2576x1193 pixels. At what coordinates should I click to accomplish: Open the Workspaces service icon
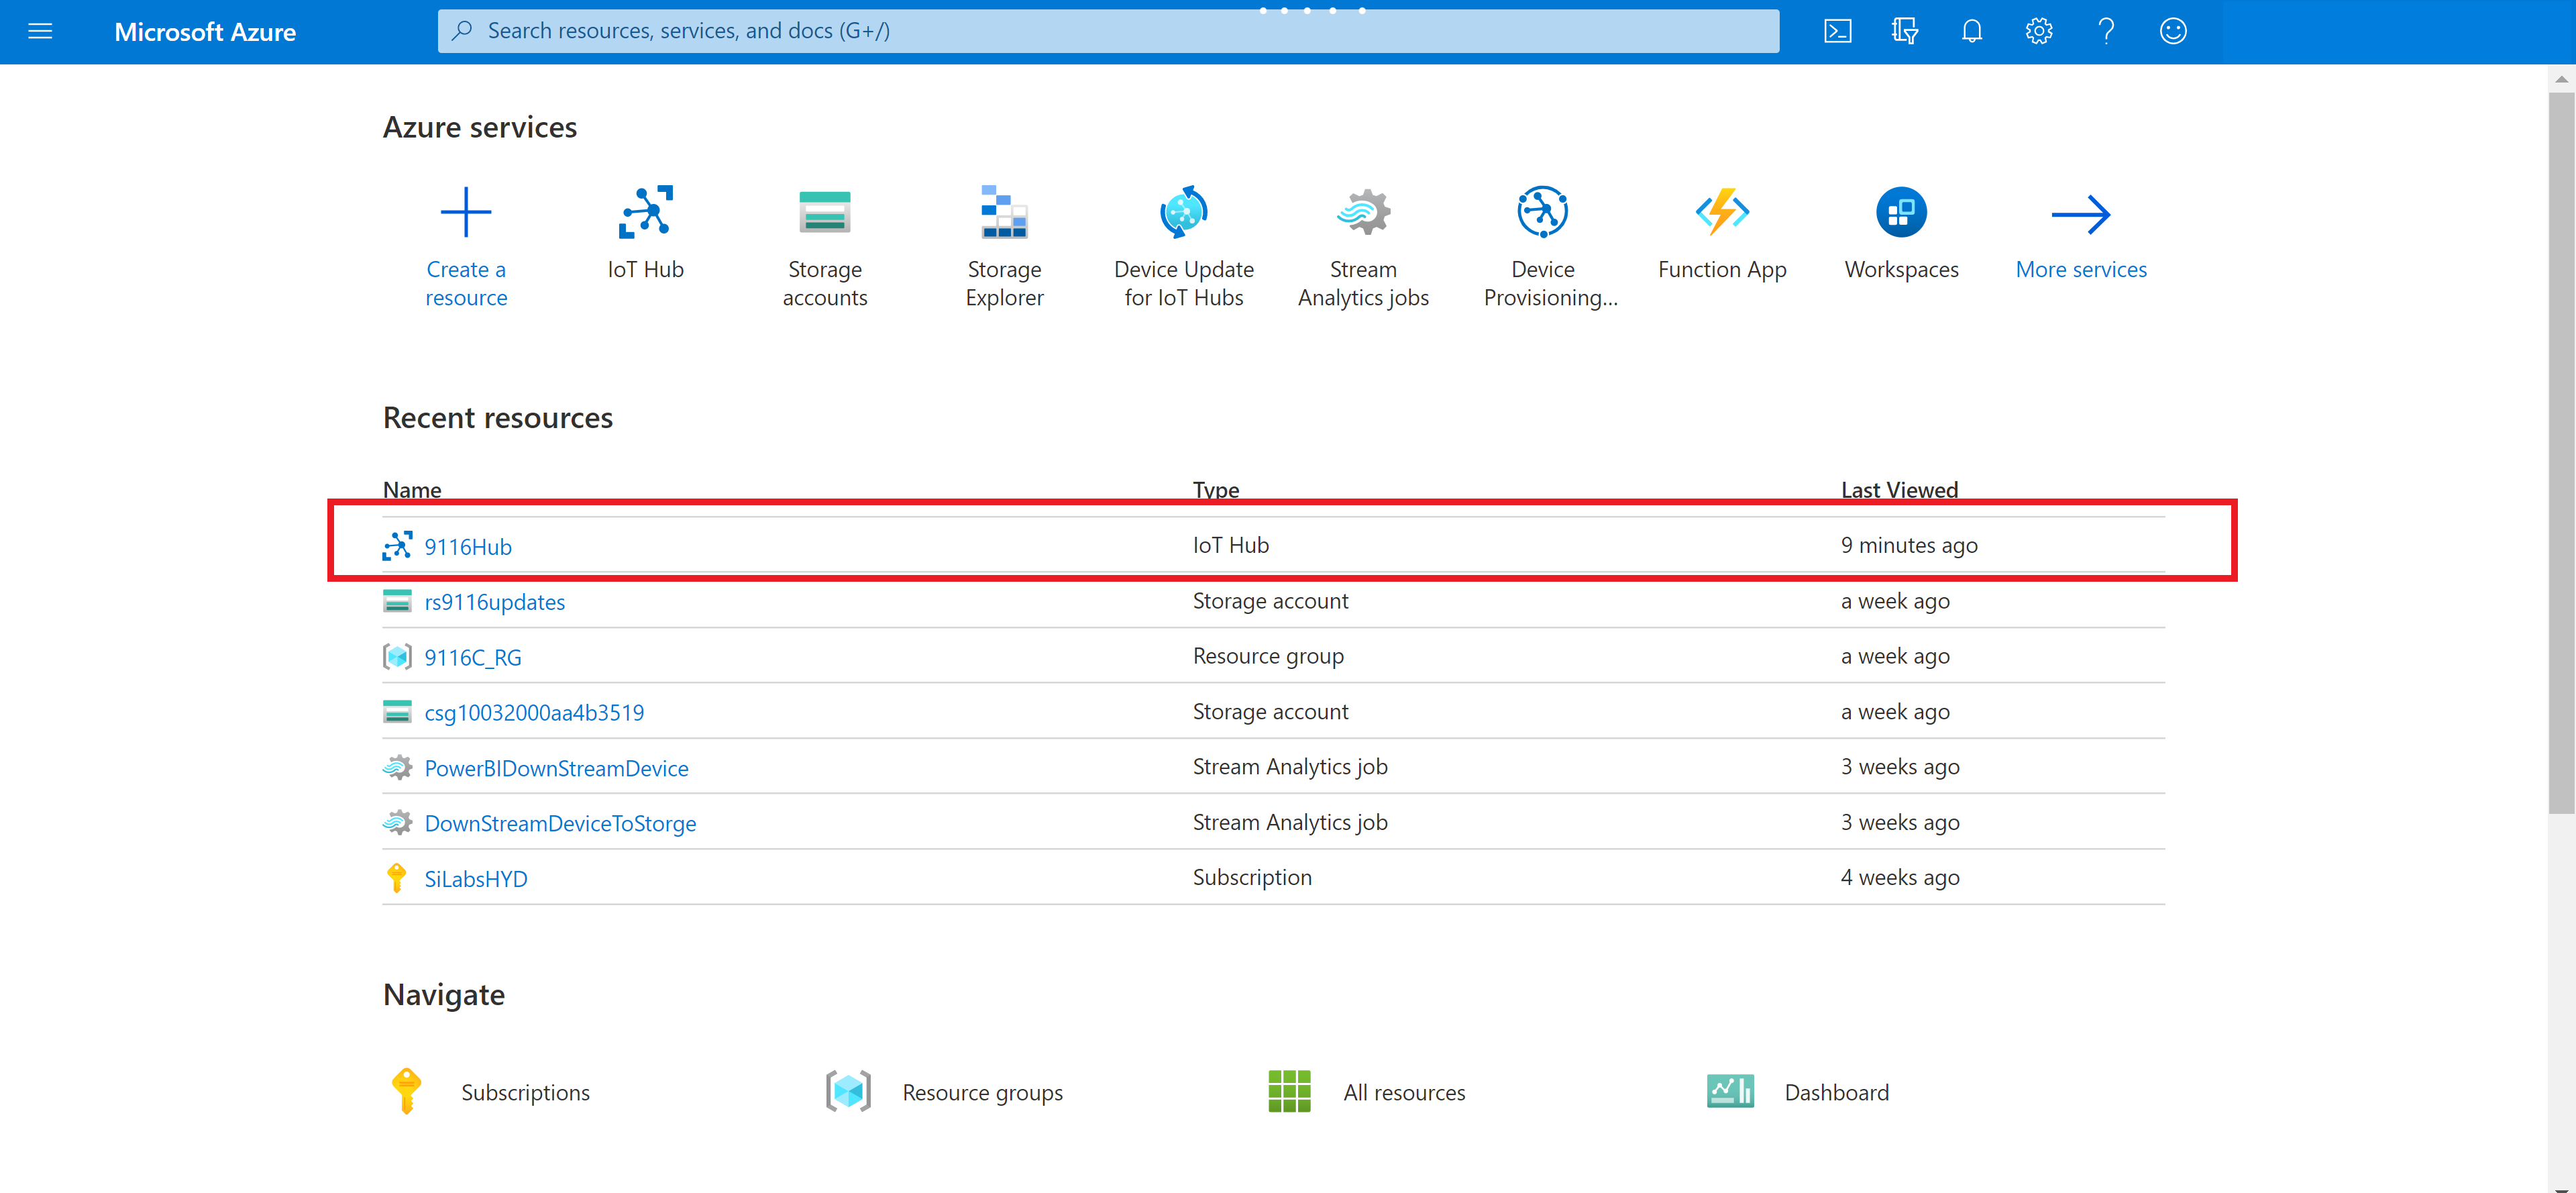(1901, 212)
